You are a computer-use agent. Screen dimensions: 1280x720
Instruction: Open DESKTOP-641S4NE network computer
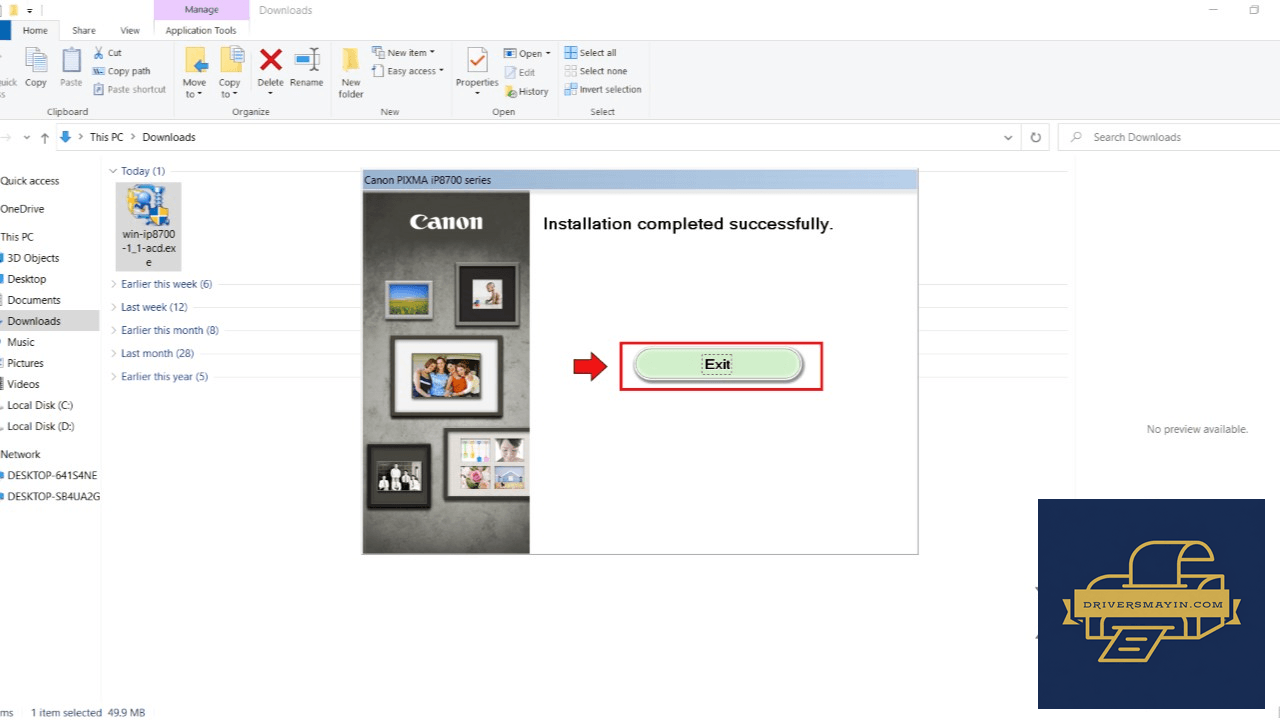(x=52, y=475)
